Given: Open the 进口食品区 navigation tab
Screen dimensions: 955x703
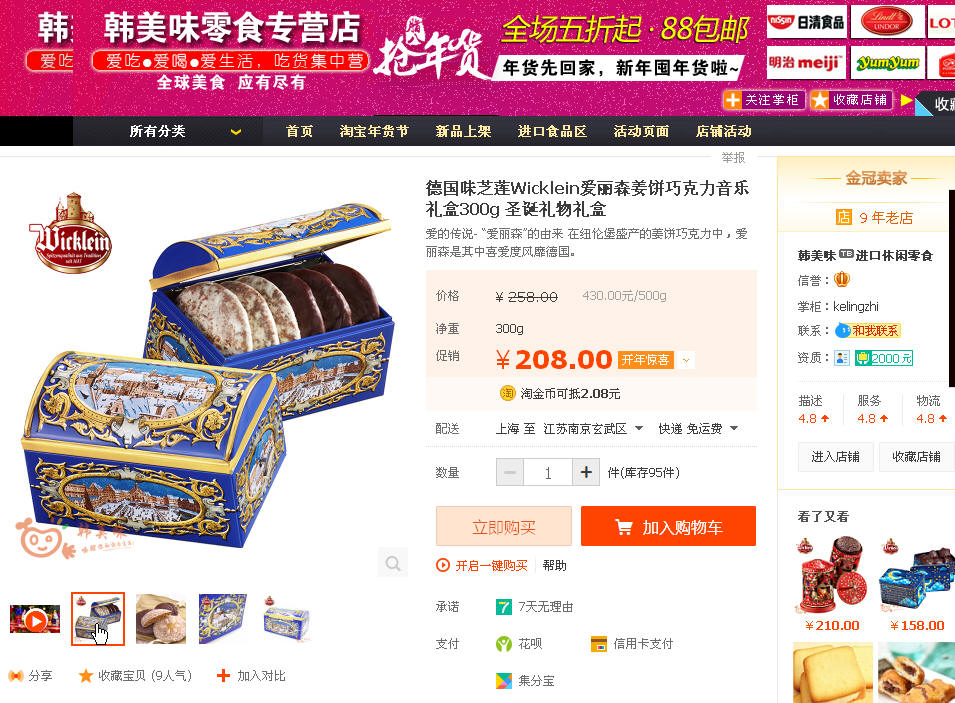Looking at the screenshot, I should (x=552, y=132).
